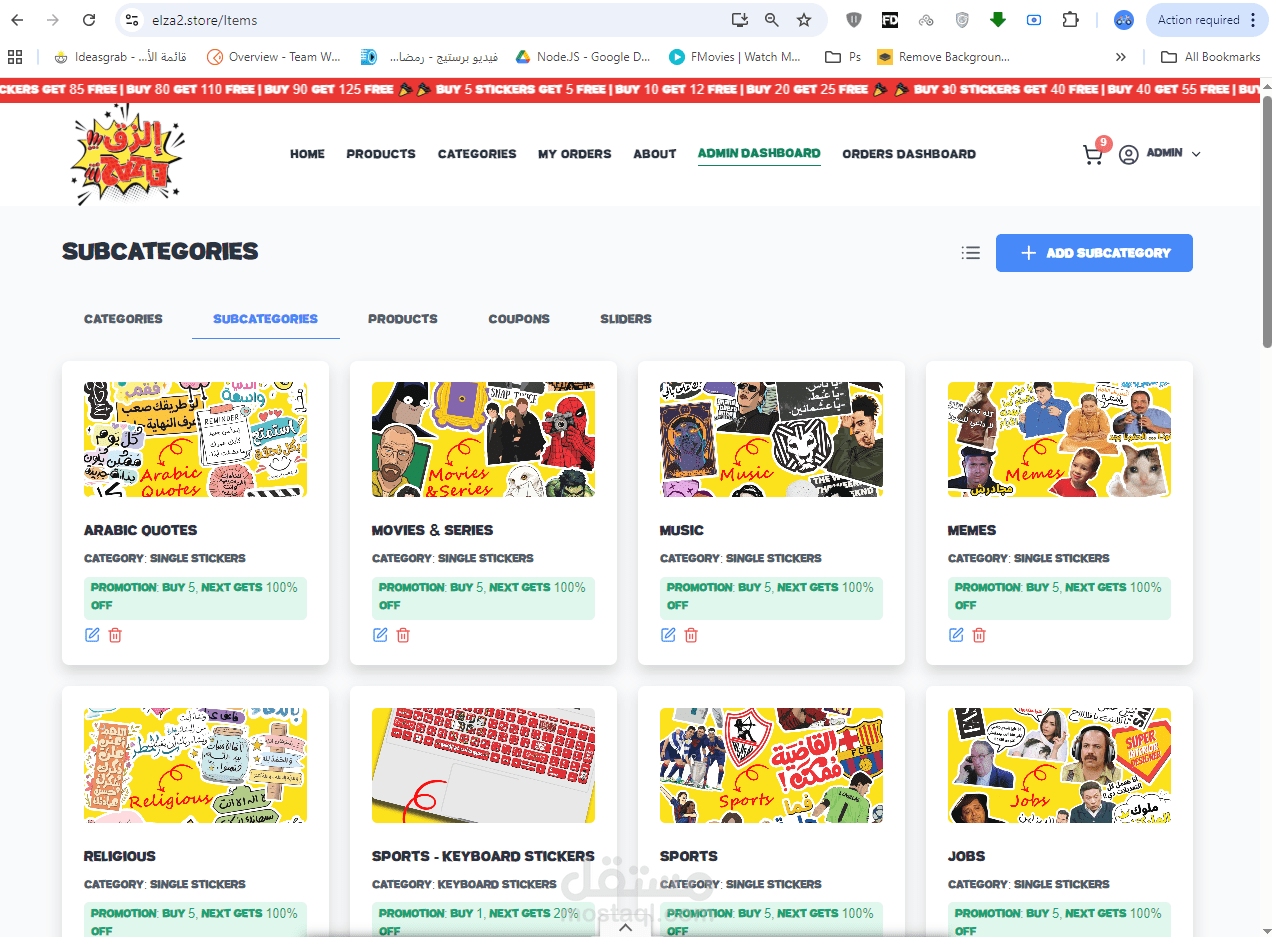This screenshot has height=946, width=1276.
Task: Open the Products admin tab
Action: (403, 319)
